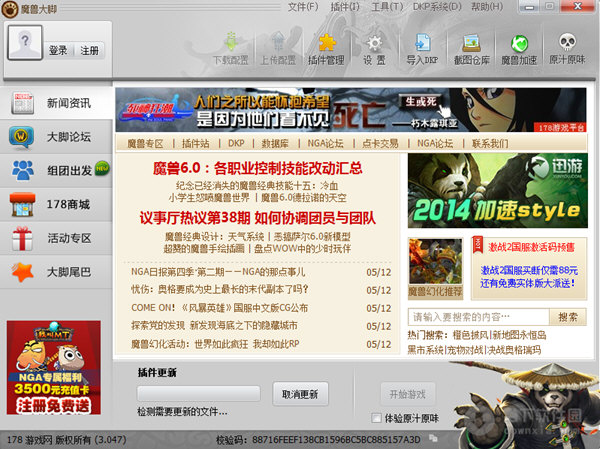600x449 pixels.
Task: Open the 设置 gear settings
Action: pos(374,49)
